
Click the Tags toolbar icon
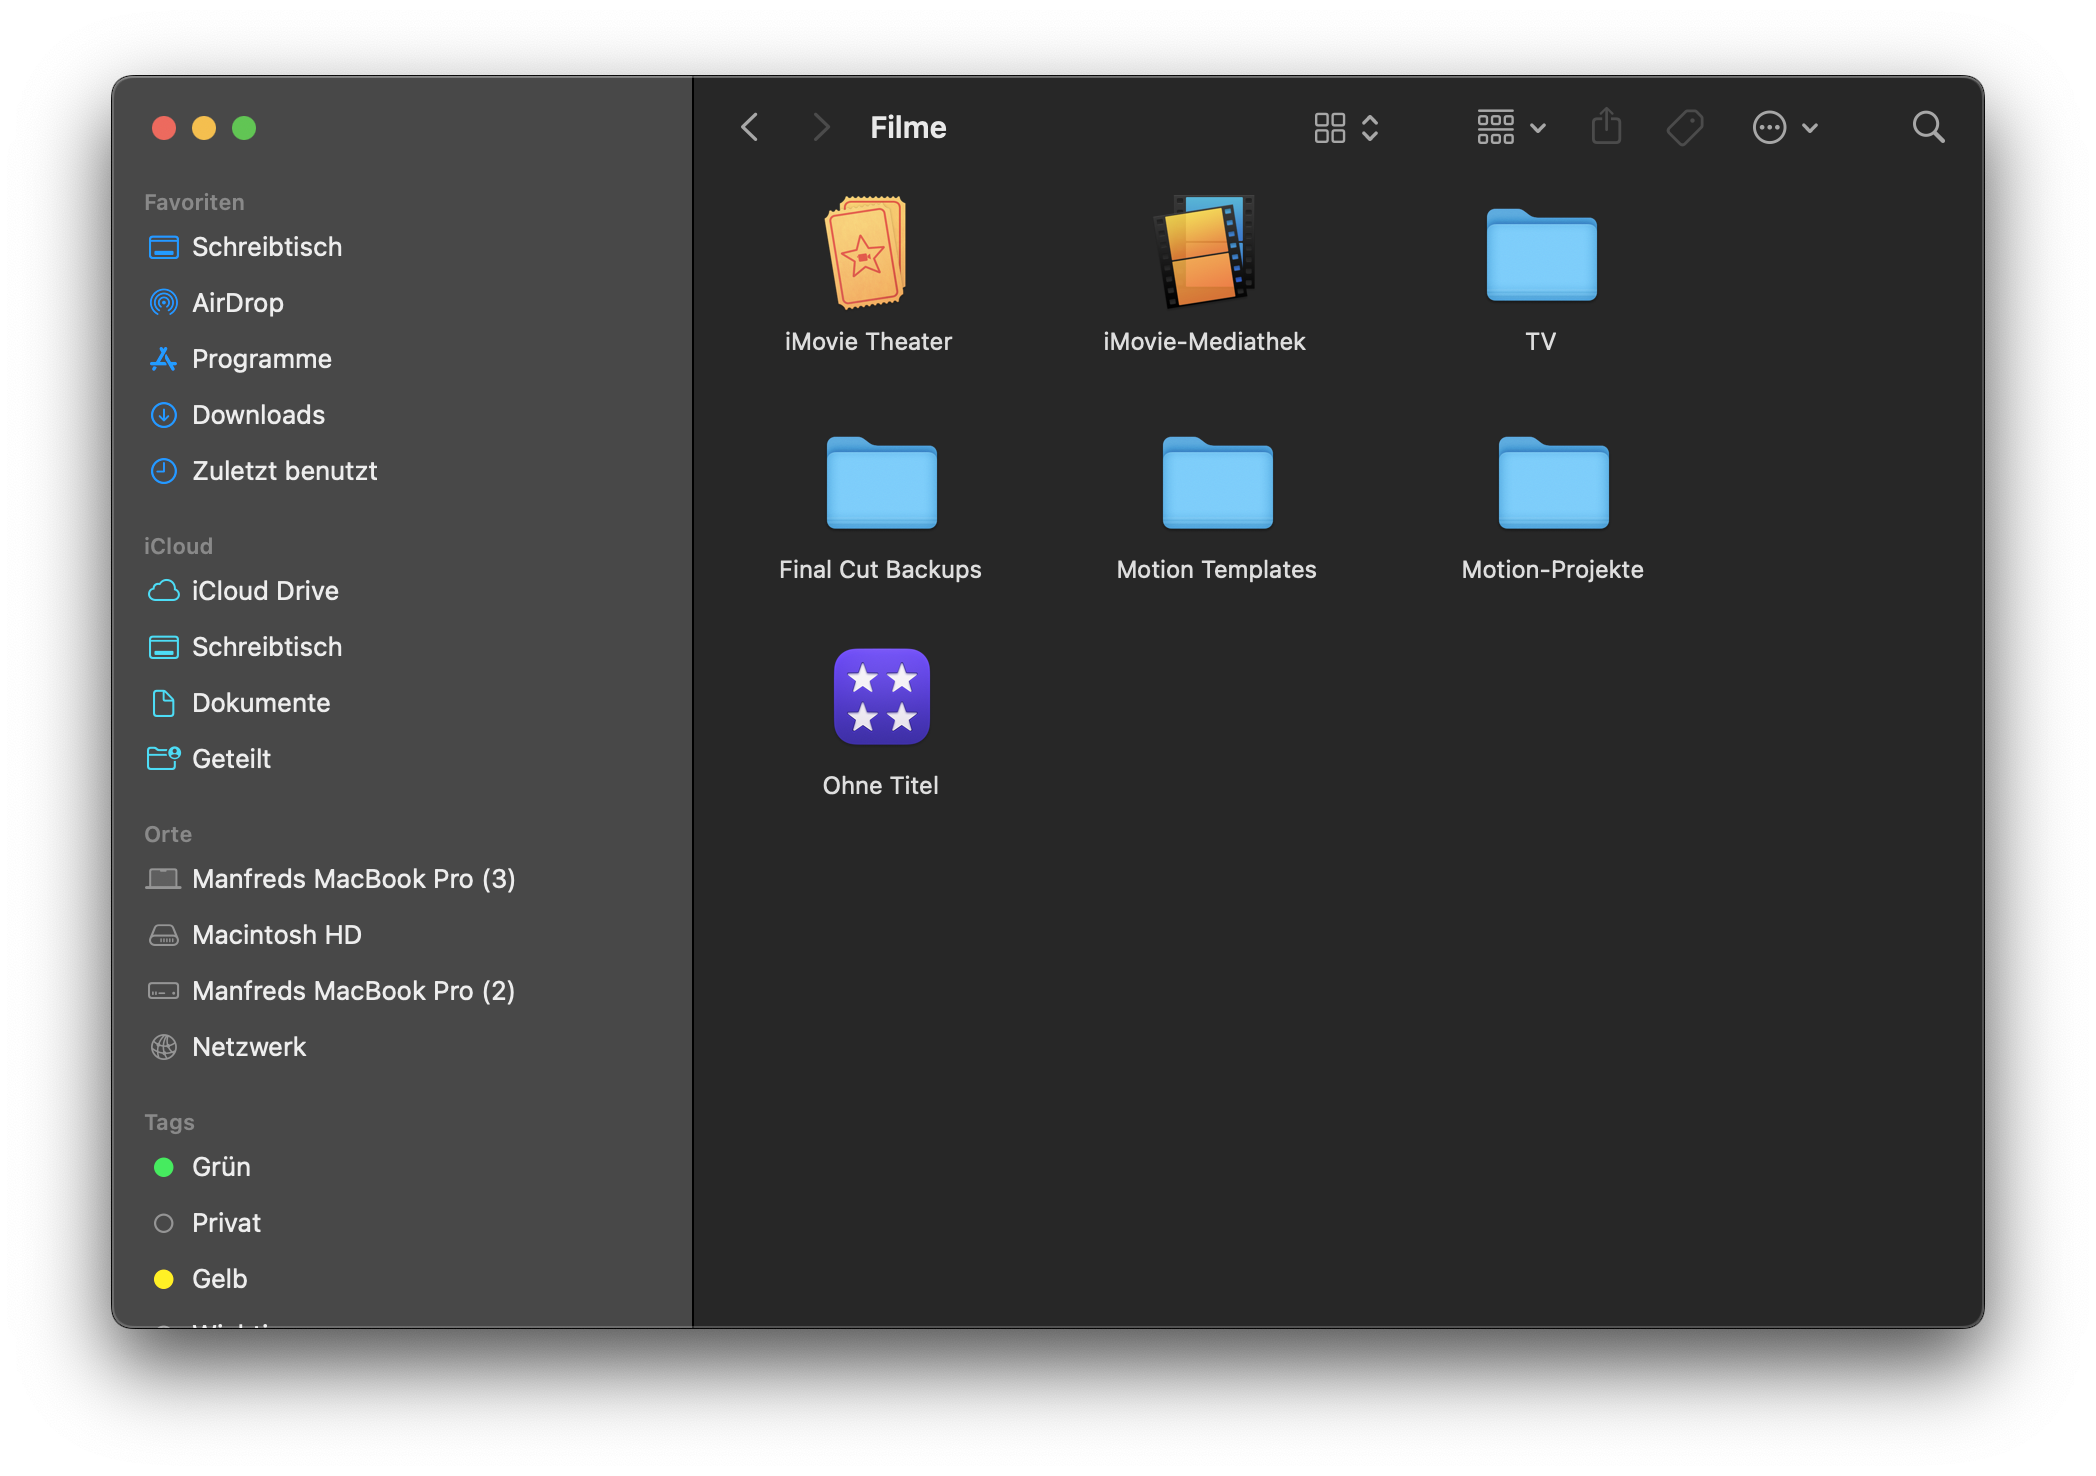point(1685,127)
